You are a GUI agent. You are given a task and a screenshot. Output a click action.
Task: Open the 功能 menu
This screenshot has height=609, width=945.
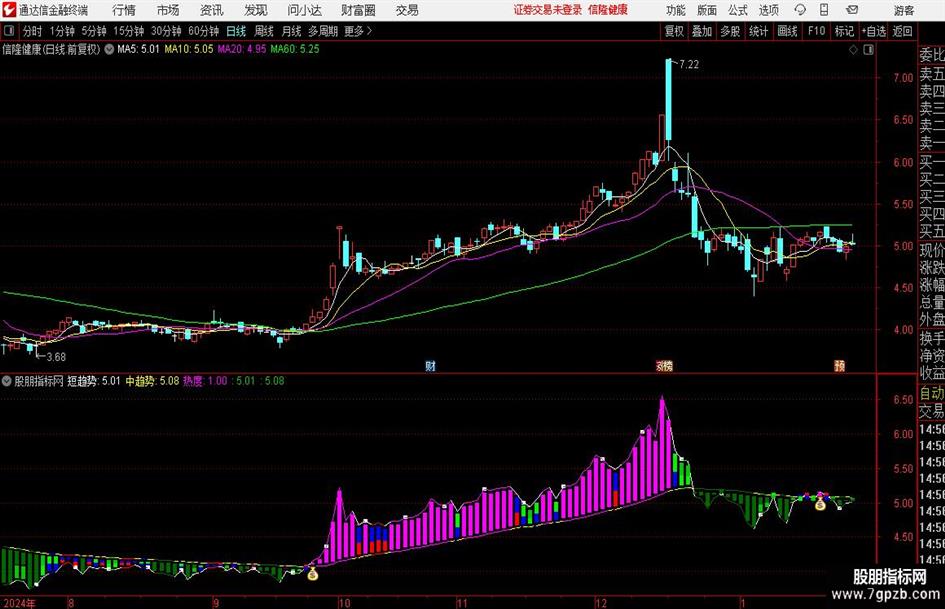[676, 10]
